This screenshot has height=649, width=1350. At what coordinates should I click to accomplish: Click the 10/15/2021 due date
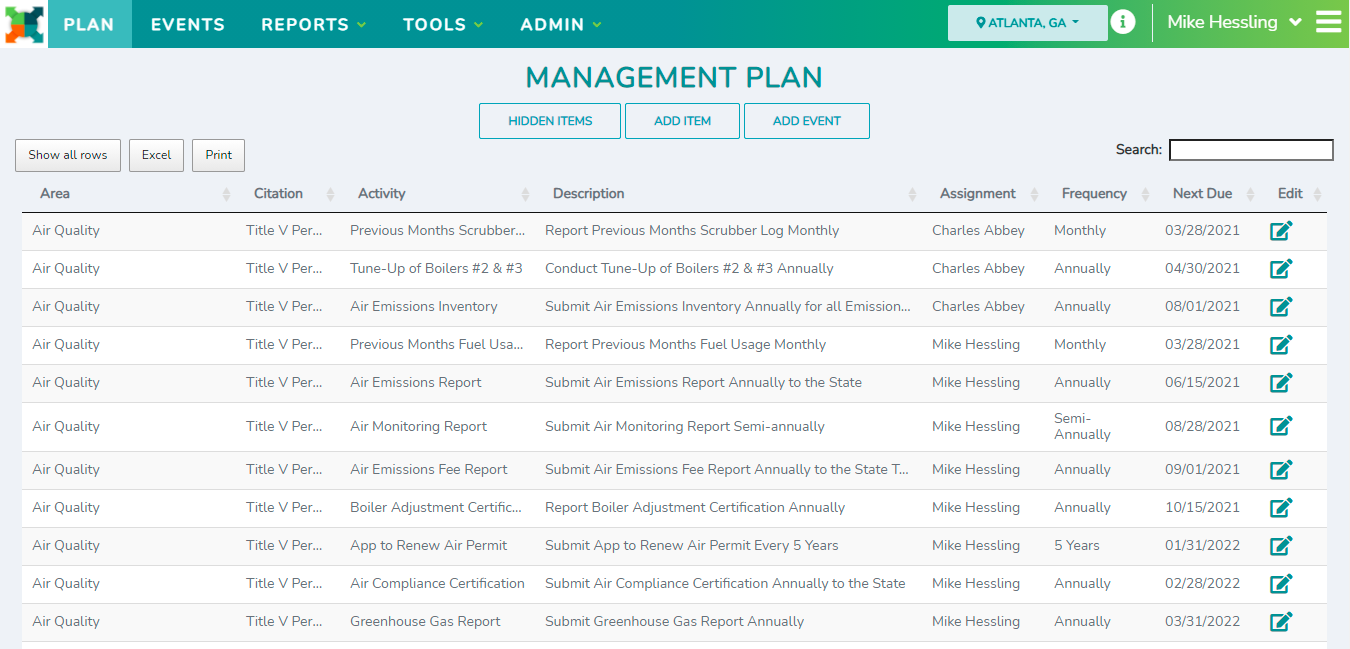pyautogui.click(x=1202, y=508)
